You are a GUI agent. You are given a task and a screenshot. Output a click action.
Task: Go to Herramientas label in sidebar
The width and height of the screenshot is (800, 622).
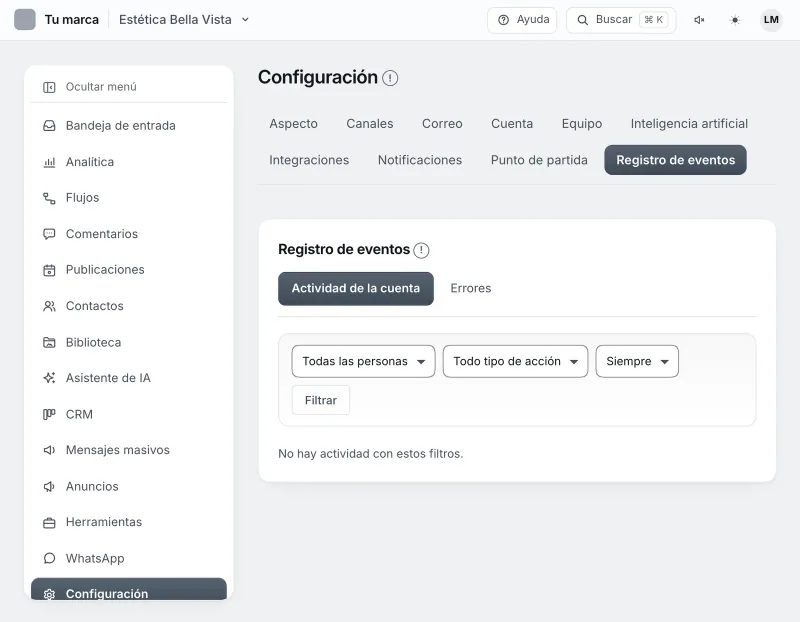tap(104, 522)
